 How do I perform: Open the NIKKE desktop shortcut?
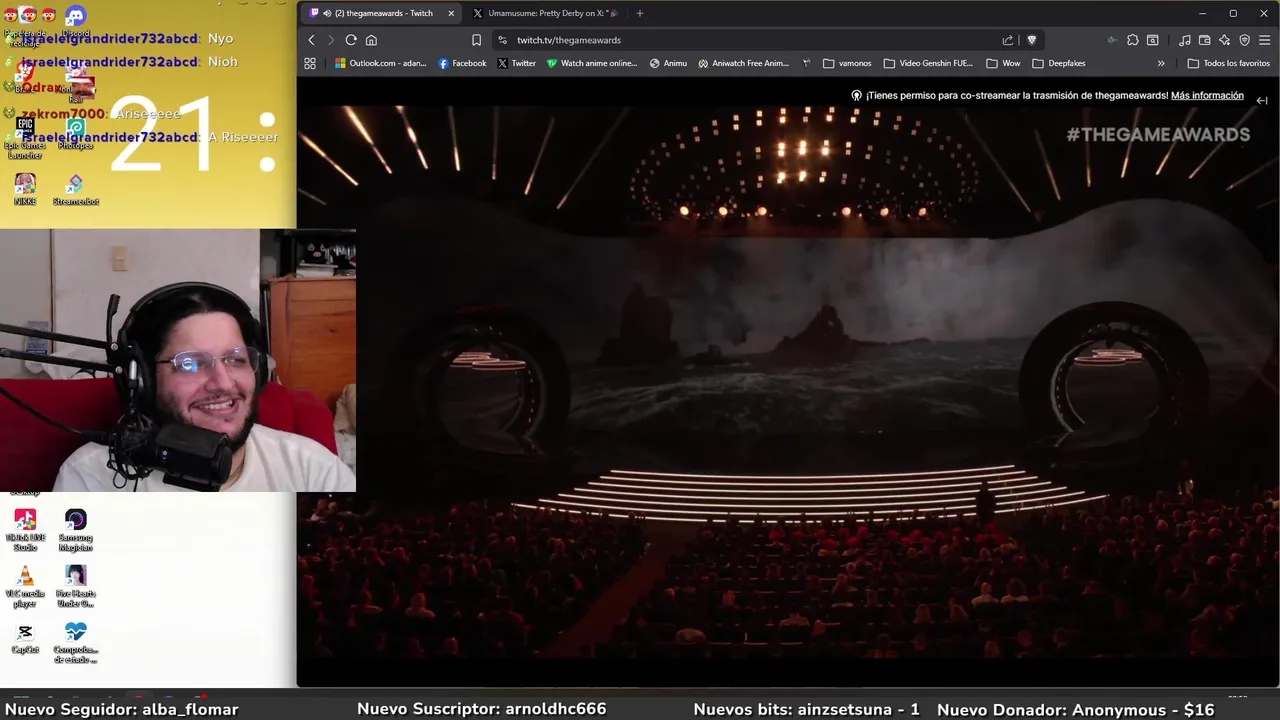(x=25, y=189)
